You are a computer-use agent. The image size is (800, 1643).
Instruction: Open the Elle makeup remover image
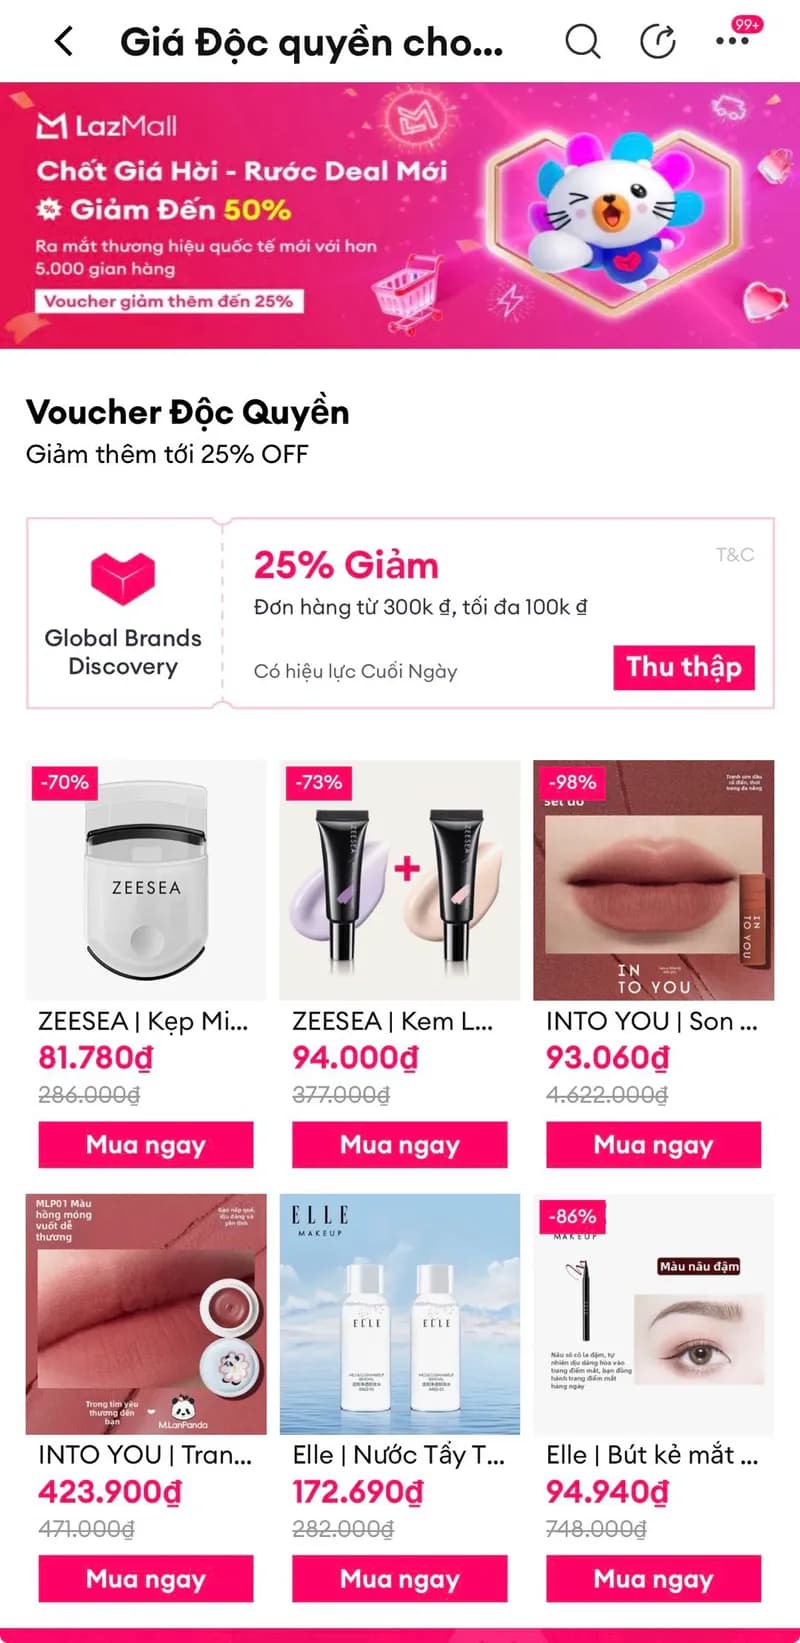click(x=400, y=1314)
